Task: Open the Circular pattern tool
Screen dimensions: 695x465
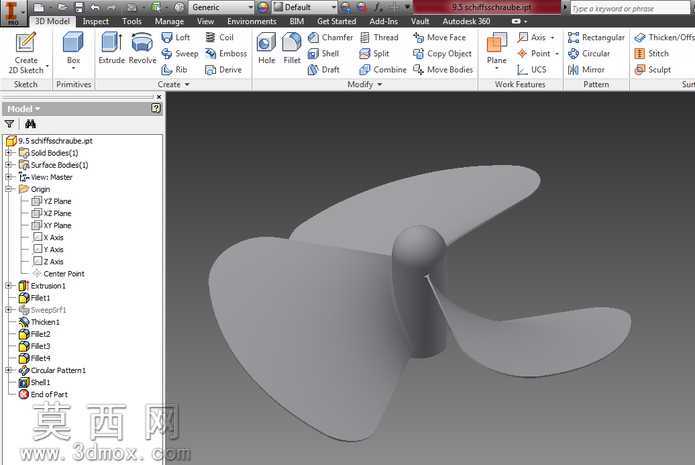Action: (589, 54)
